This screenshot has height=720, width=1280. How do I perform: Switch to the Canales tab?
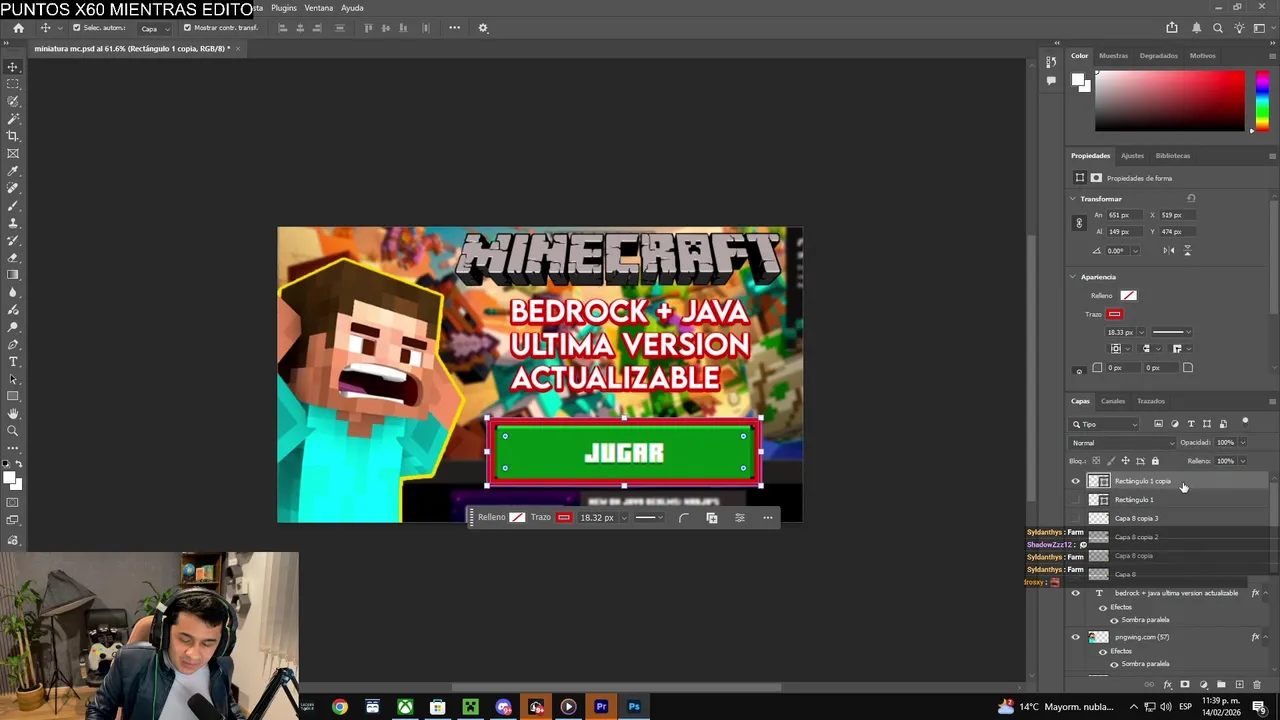coord(1113,401)
